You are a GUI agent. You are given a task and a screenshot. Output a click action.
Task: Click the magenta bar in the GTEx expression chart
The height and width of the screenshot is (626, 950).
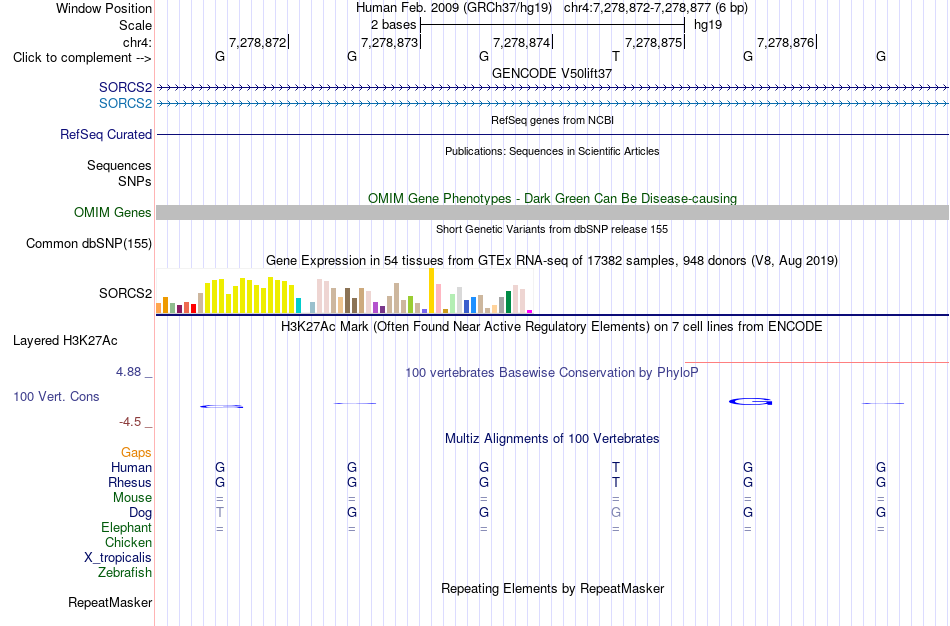click(530, 311)
